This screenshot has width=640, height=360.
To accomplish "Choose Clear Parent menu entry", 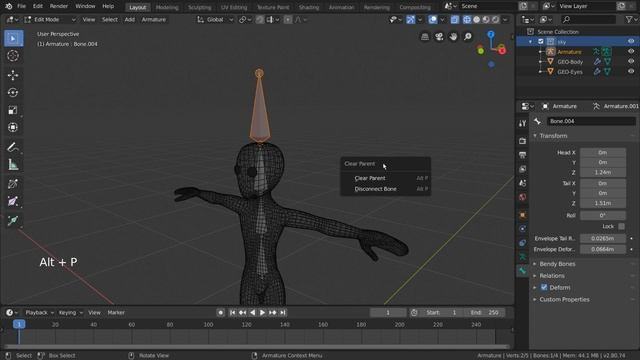I will click(x=386, y=178).
